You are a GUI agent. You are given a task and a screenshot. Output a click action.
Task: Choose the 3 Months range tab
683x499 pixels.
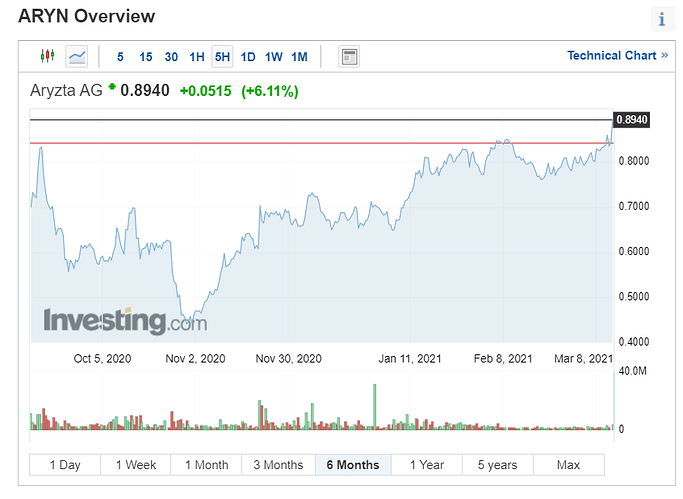point(278,465)
